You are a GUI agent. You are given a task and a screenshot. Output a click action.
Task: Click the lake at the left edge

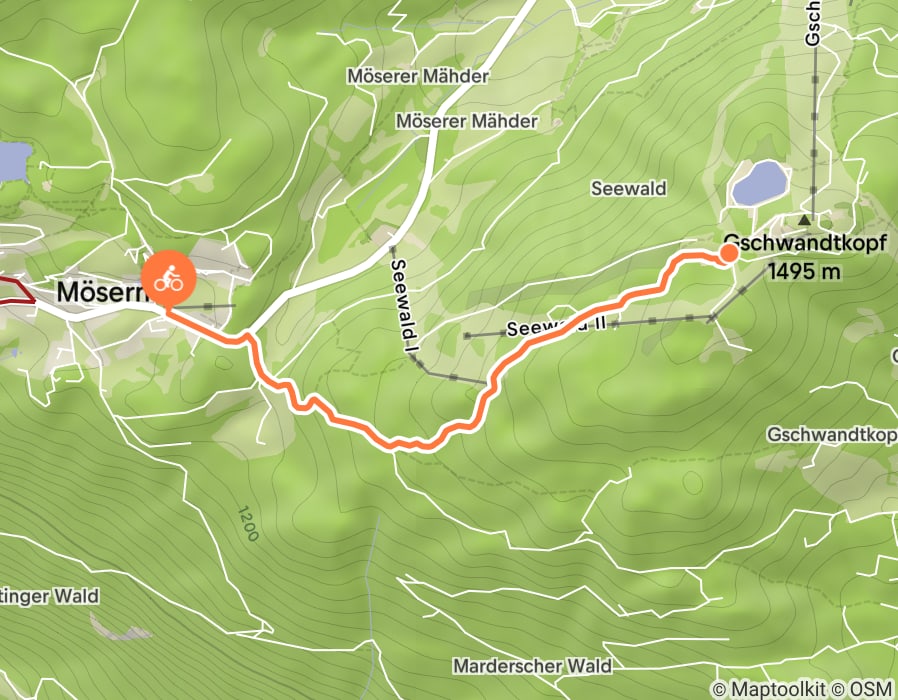(x=14, y=162)
